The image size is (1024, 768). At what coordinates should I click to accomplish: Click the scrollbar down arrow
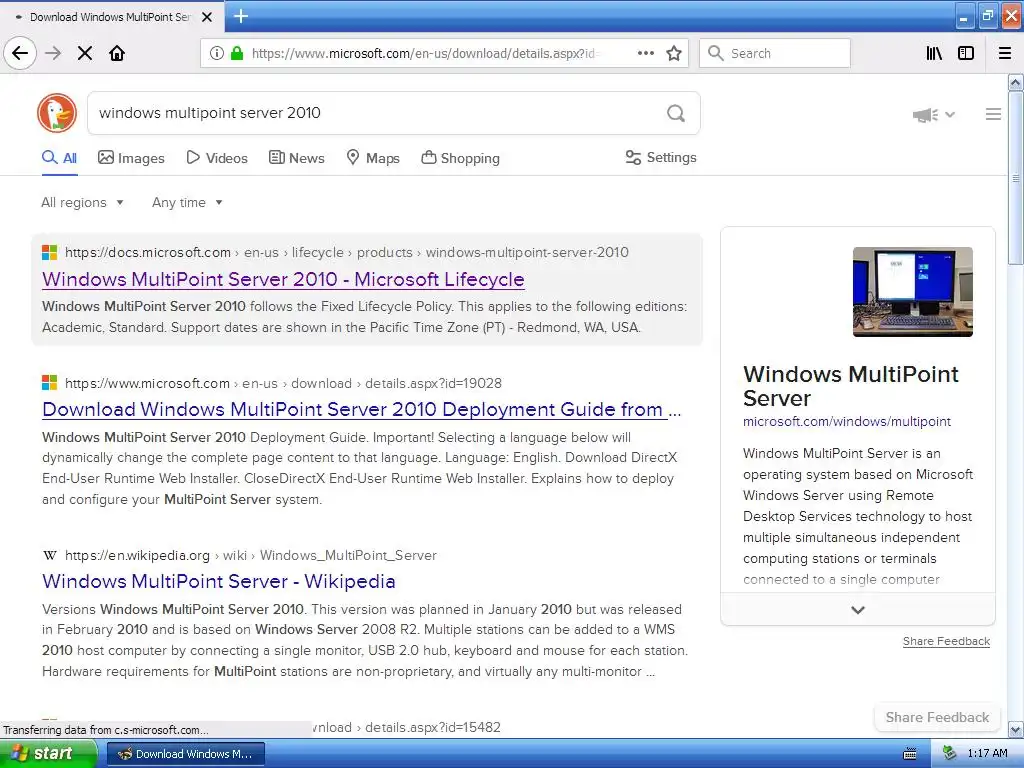click(x=1015, y=729)
